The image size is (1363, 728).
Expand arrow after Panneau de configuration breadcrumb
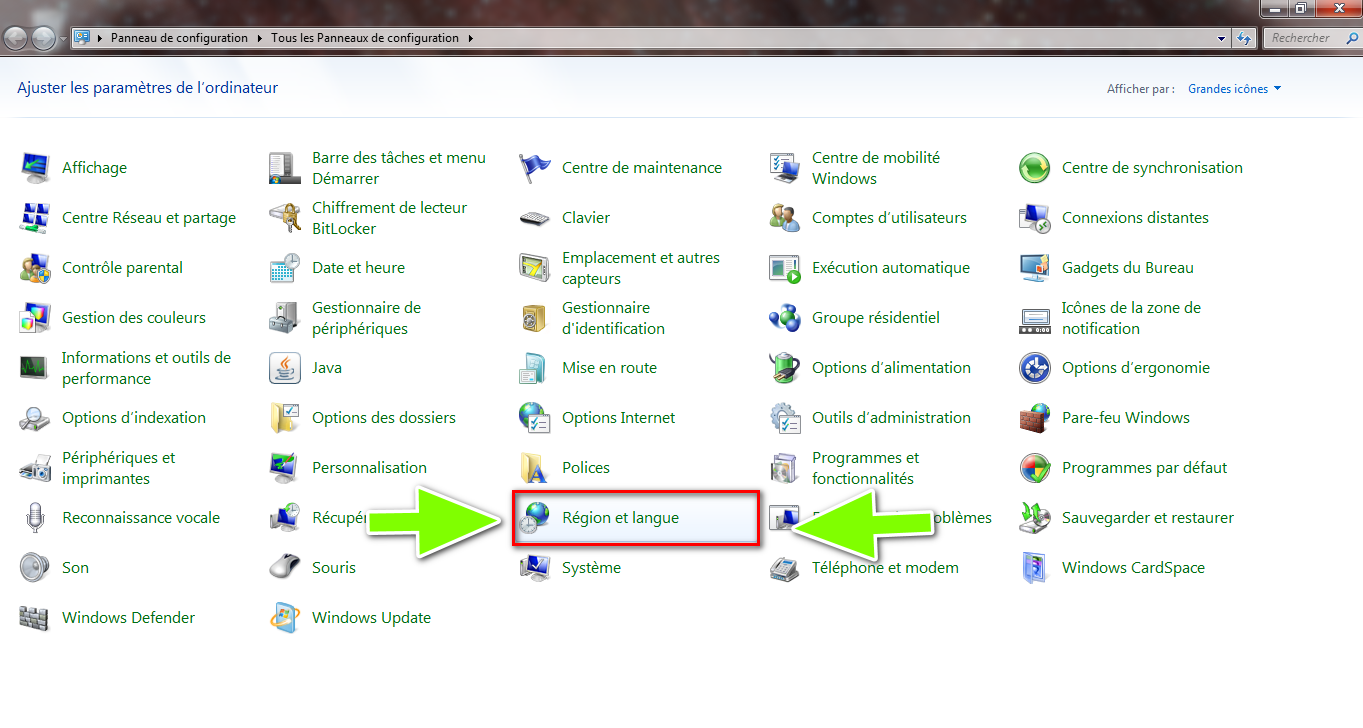click(x=259, y=38)
